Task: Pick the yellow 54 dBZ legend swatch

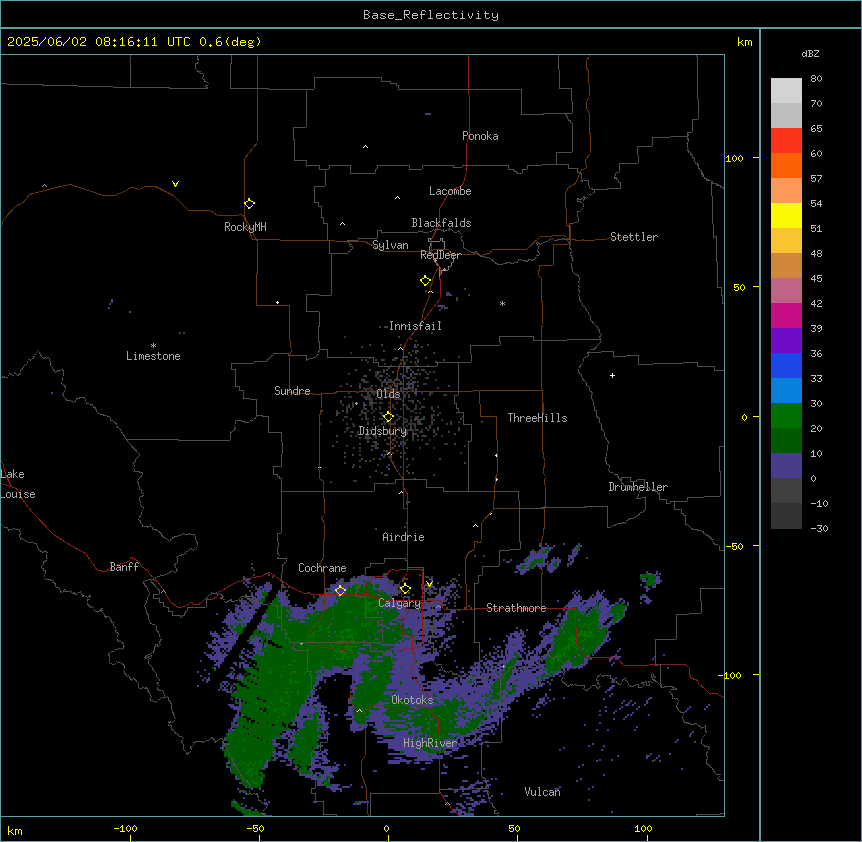Action: pyautogui.click(x=786, y=215)
